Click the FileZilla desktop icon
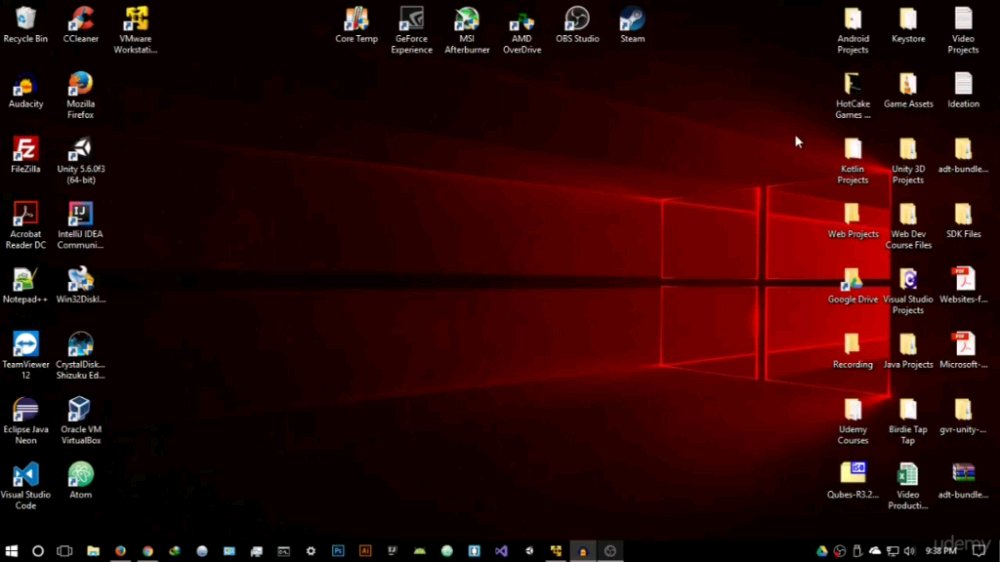1000x562 pixels. pyautogui.click(x=26, y=156)
